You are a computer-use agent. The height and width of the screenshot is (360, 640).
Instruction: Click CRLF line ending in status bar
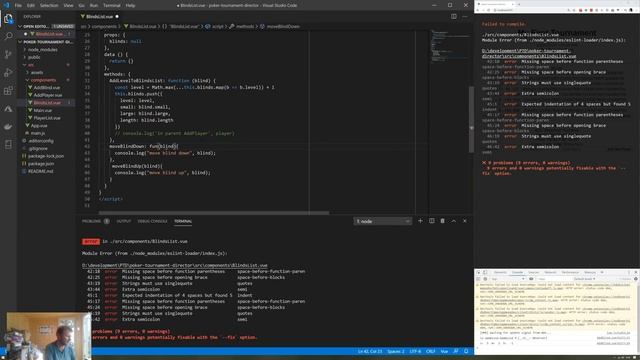431,351
